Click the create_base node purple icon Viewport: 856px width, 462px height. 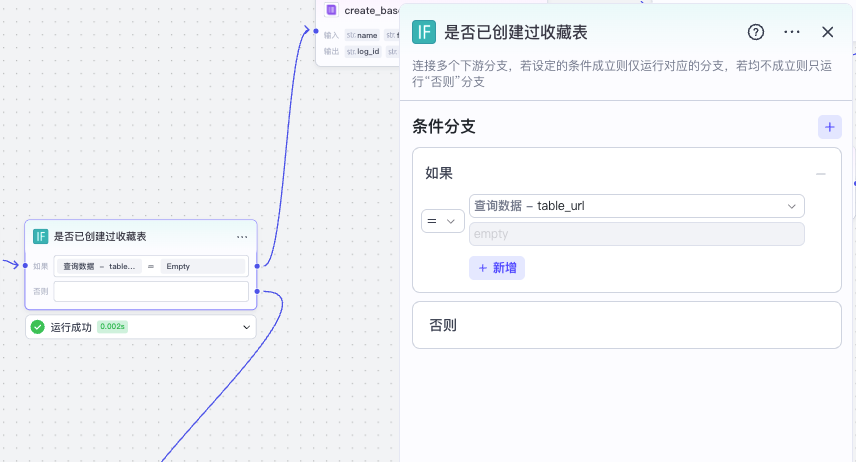point(332,10)
